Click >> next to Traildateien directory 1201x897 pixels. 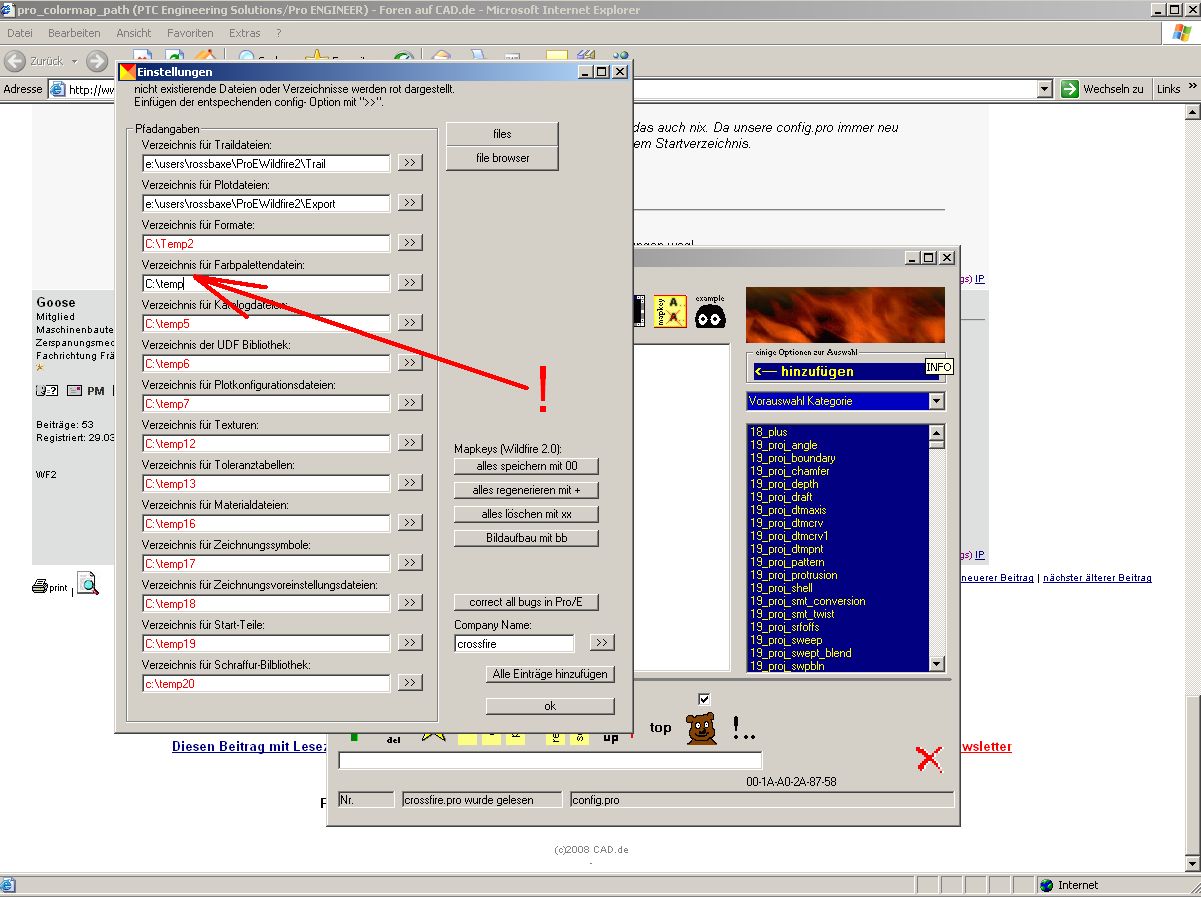[410, 162]
